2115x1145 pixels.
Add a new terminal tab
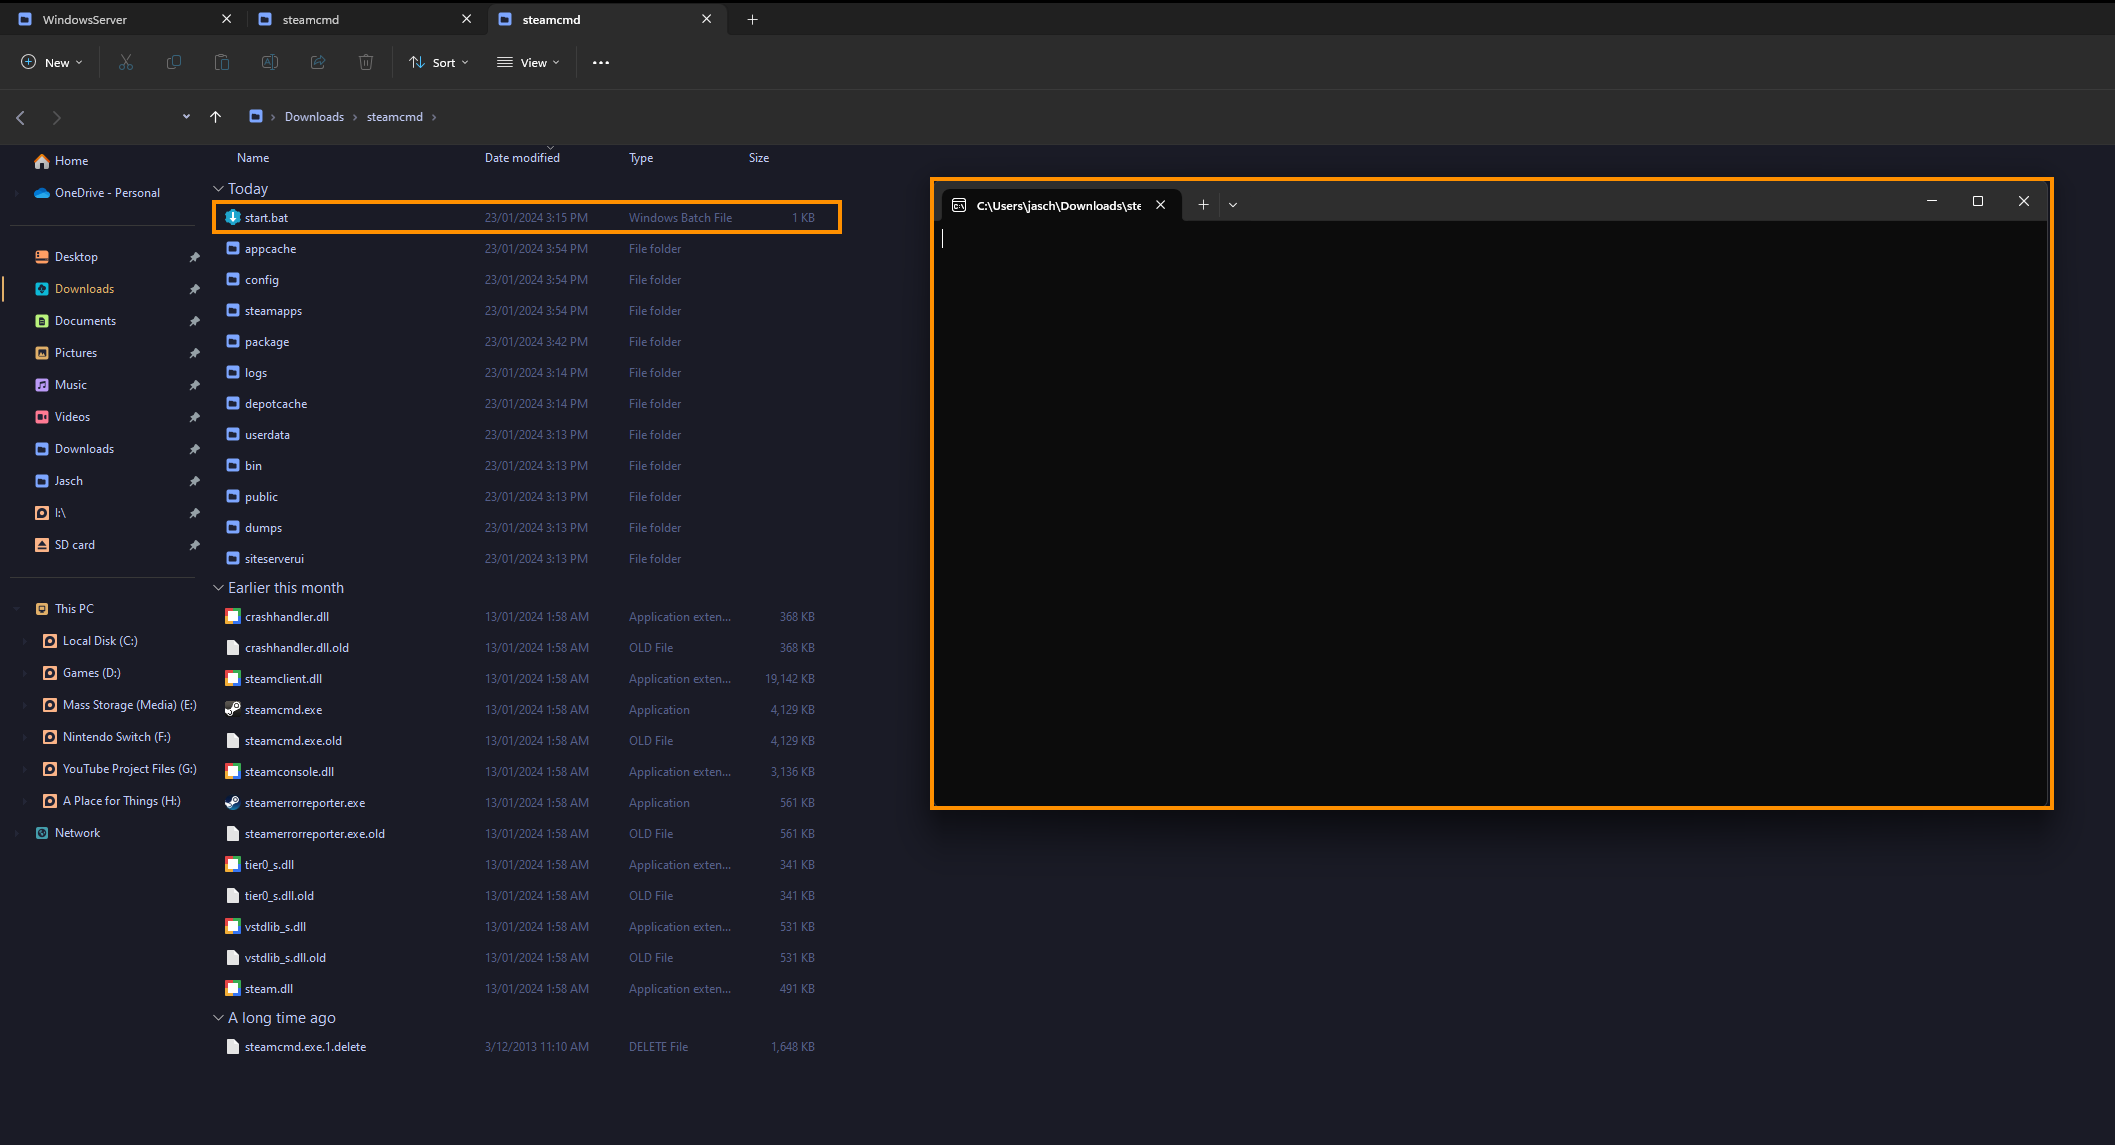point(1203,205)
